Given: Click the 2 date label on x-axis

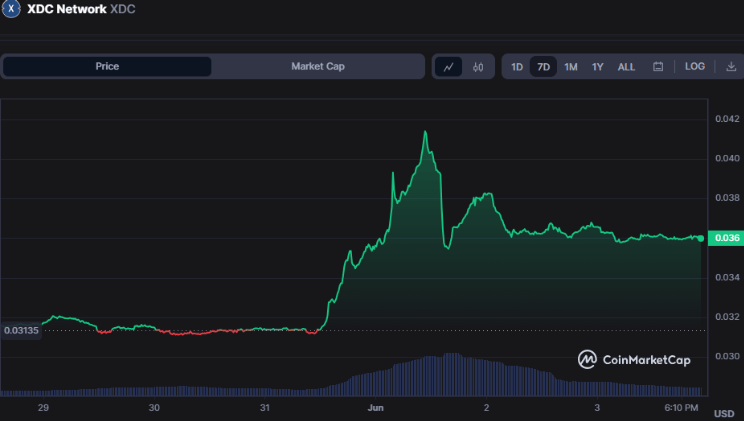Looking at the screenshot, I should tap(486, 408).
